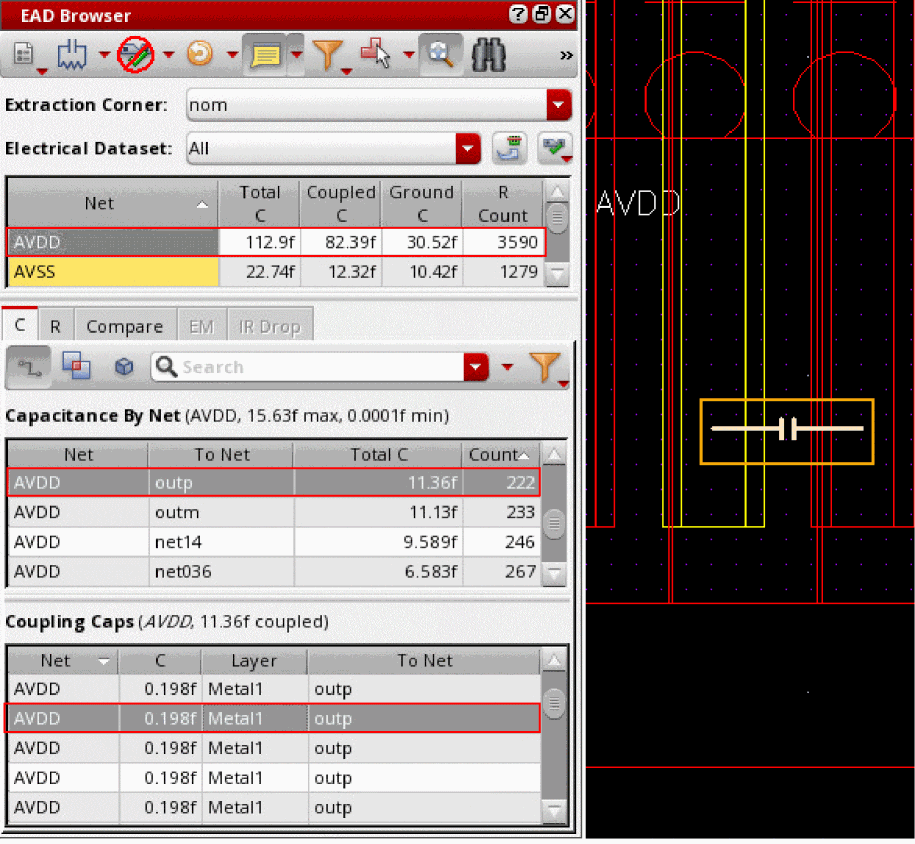
Task: Click the magnifier zoom-to-selection icon
Action: click(439, 56)
